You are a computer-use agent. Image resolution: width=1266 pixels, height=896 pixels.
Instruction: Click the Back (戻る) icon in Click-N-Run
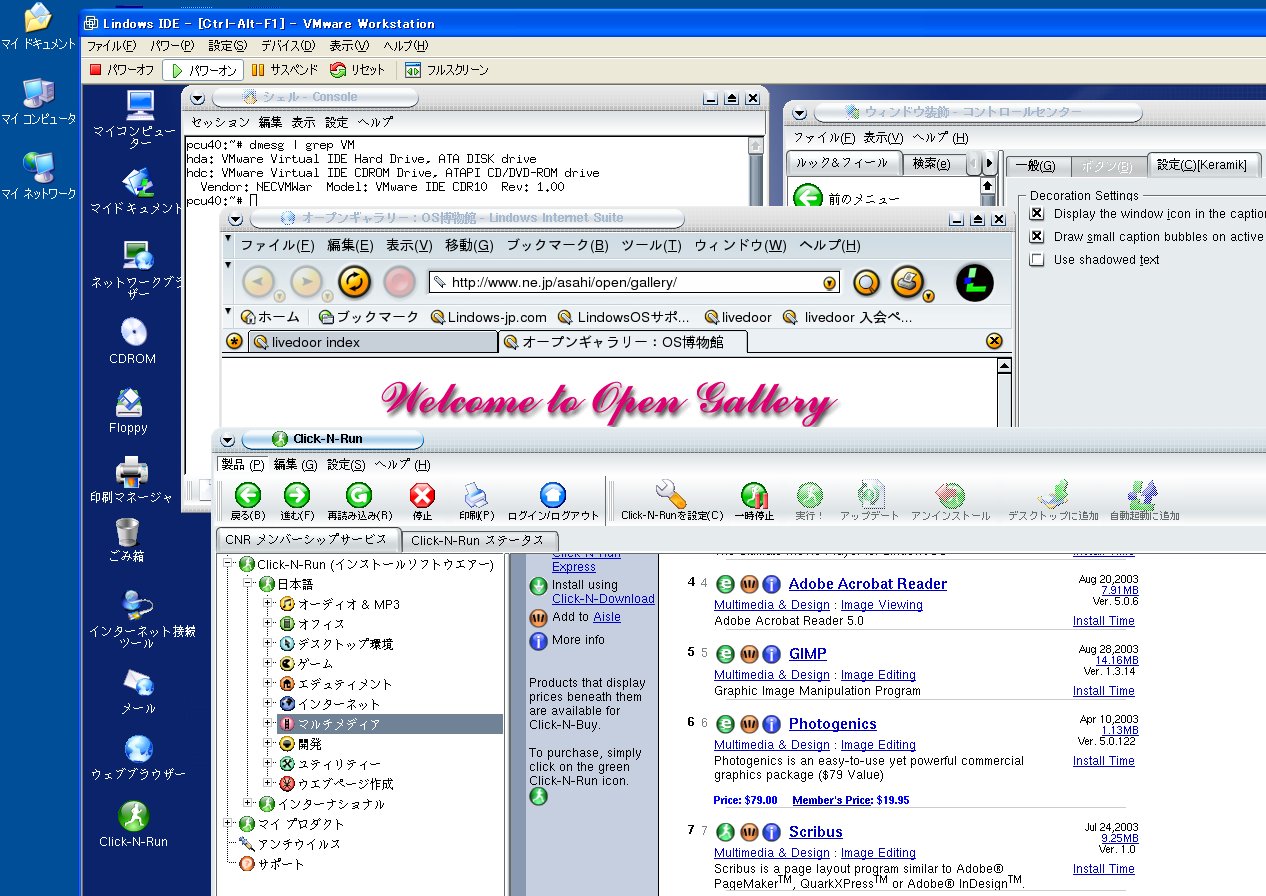tap(247, 495)
